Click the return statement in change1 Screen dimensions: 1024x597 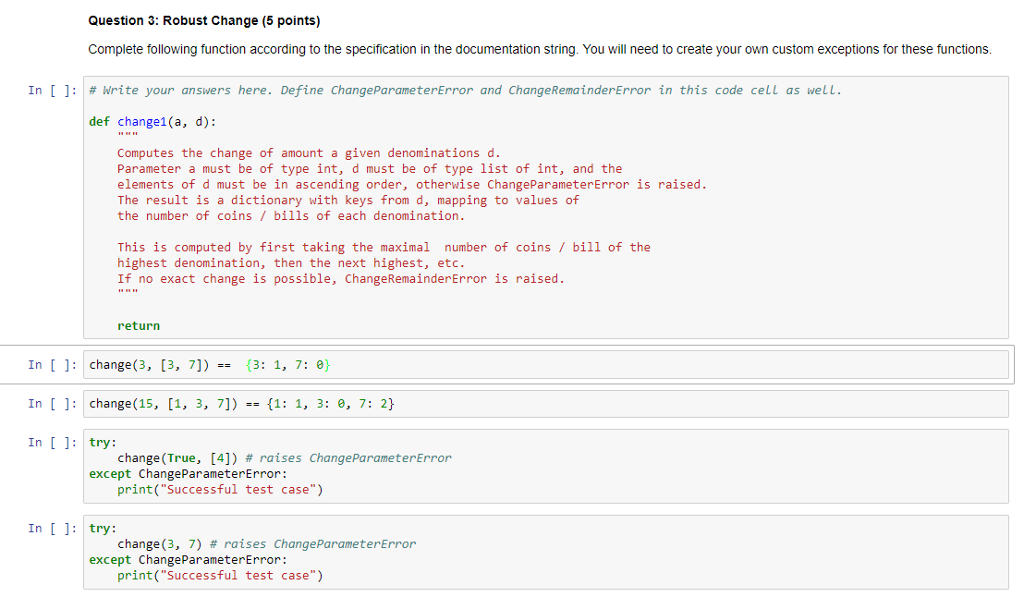click(x=137, y=325)
